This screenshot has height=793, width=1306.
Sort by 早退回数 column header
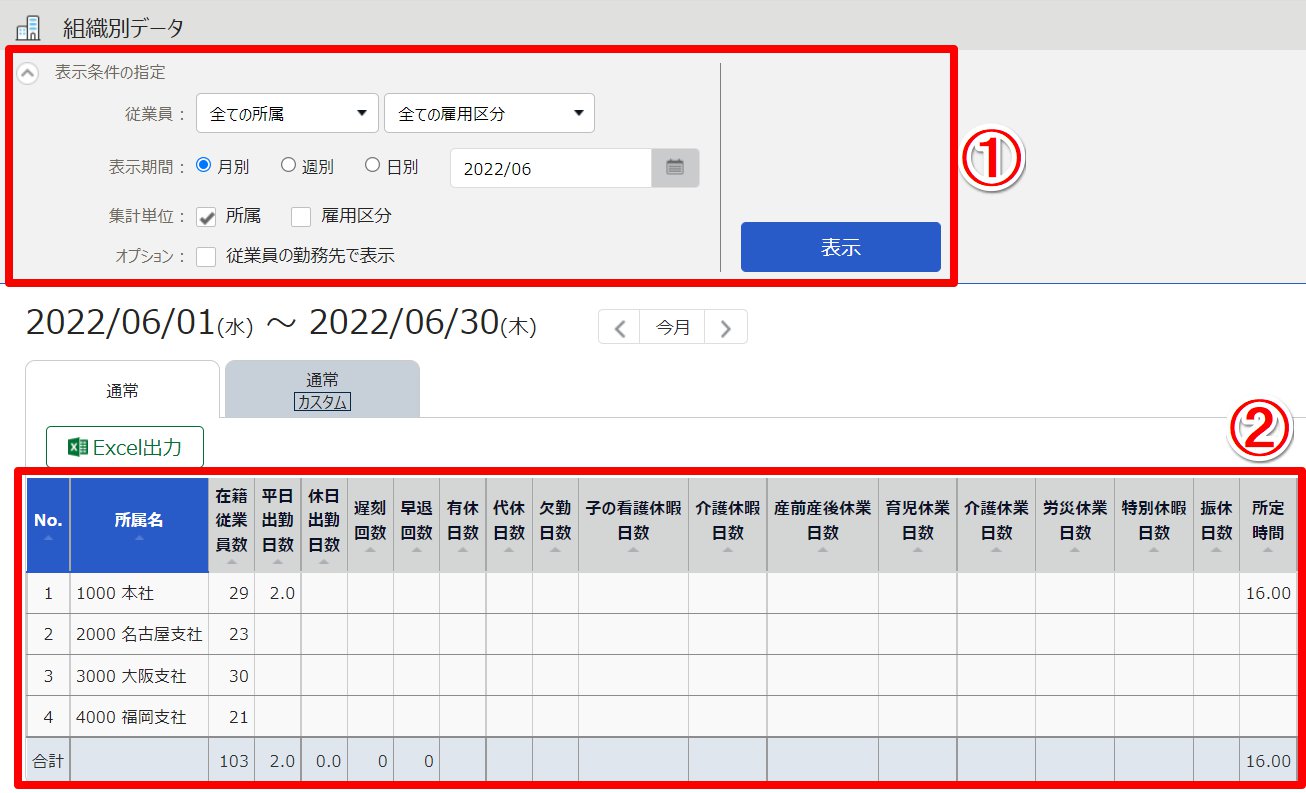pos(417,525)
